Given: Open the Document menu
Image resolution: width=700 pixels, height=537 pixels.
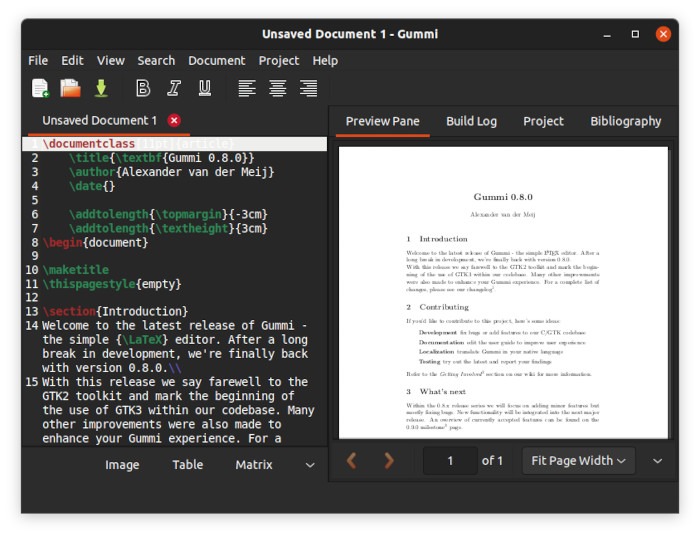Looking at the screenshot, I should coord(217,60).
